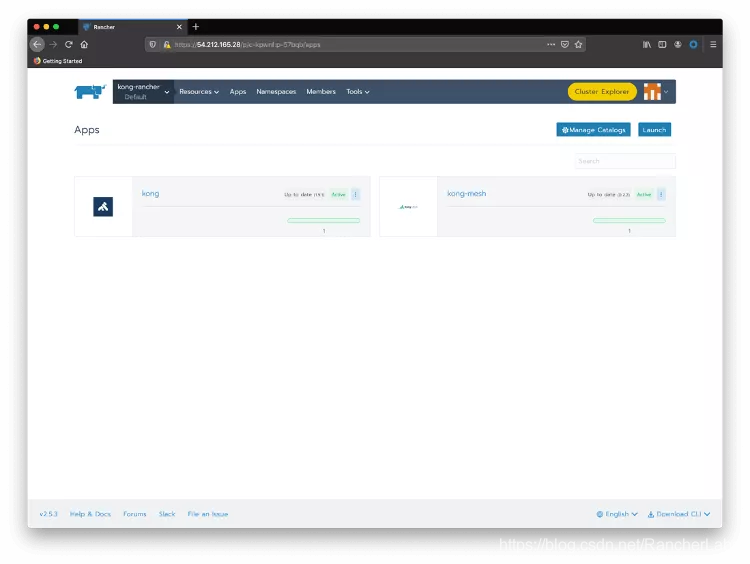Open the kong-rancher Default project selector
The width and height of the screenshot is (750, 564).
click(x=143, y=91)
